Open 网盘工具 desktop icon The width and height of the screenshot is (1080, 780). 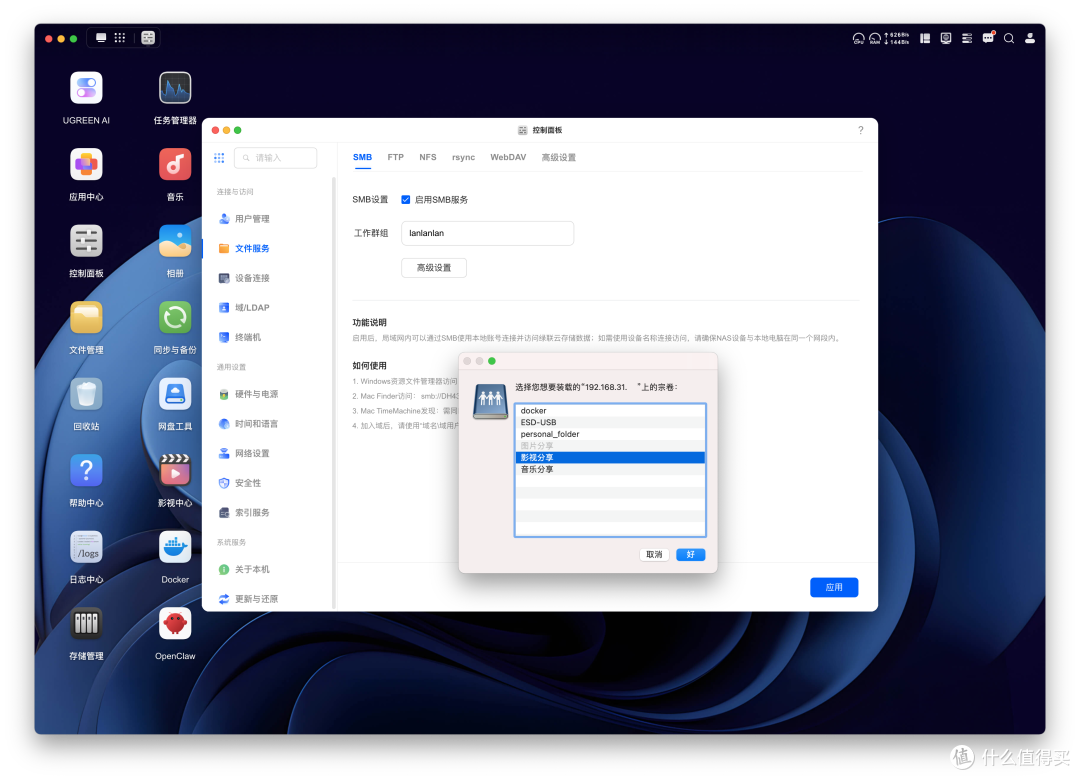point(175,394)
